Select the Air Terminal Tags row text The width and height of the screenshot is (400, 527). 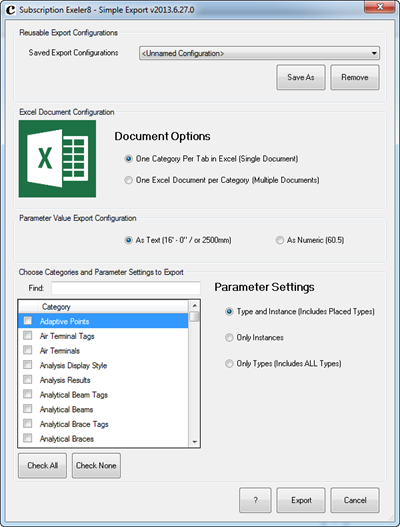coord(67,336)
